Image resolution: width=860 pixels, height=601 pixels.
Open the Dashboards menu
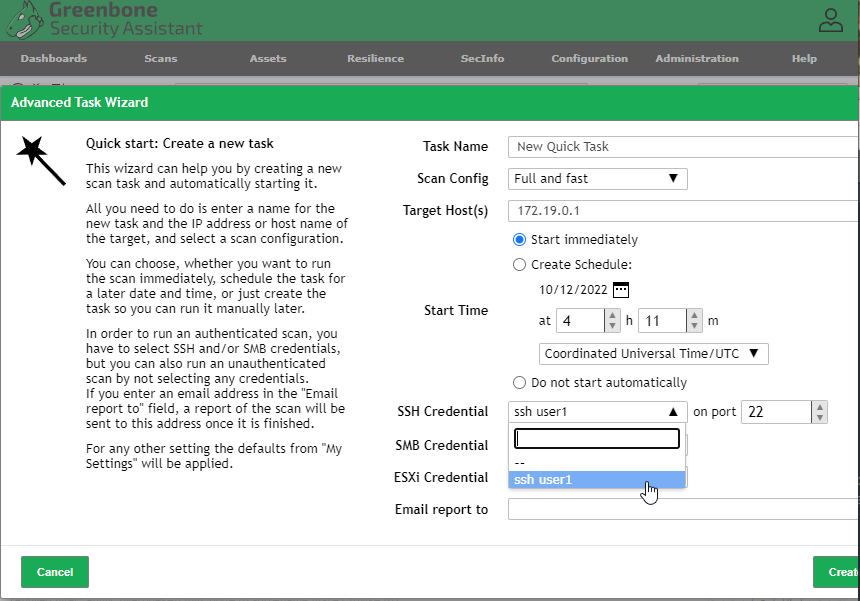tap(54, 59)
